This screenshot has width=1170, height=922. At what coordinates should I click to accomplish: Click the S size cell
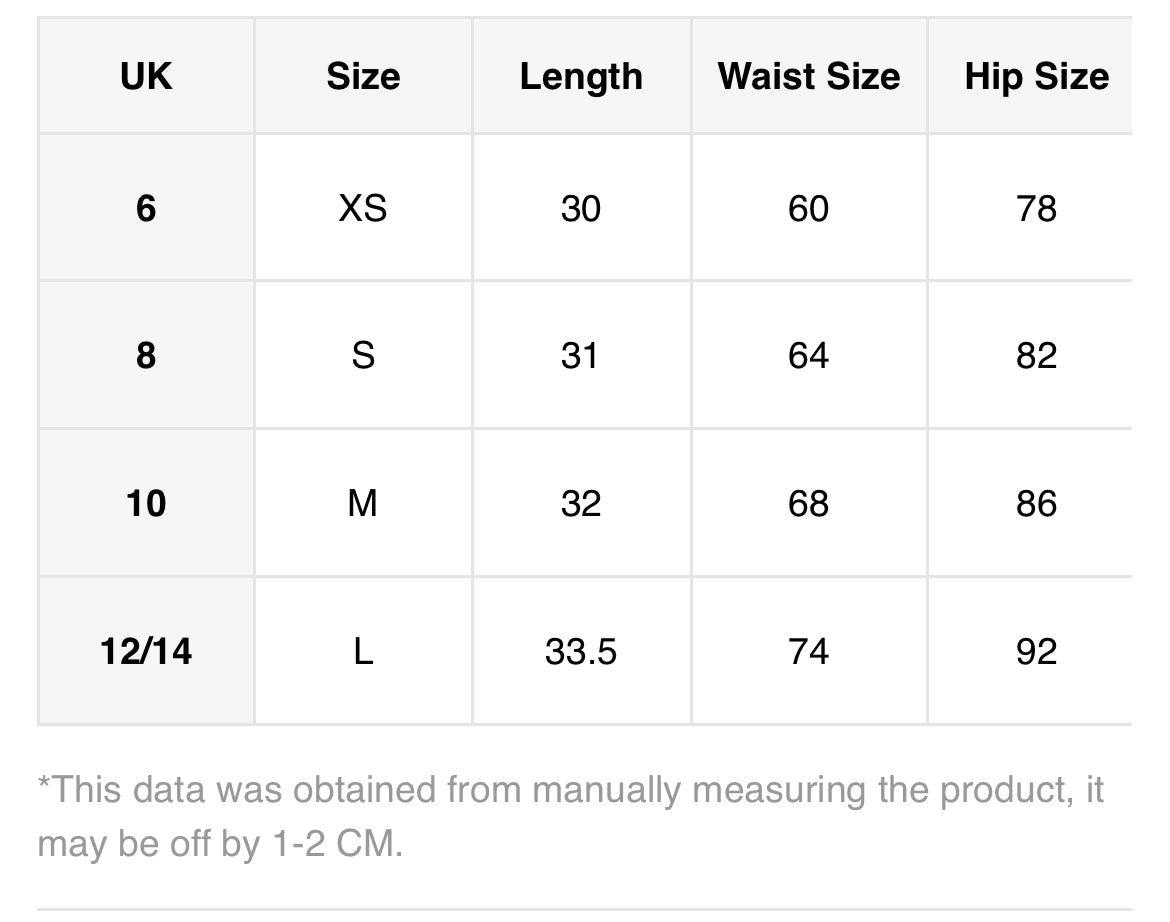coord(363,355)
